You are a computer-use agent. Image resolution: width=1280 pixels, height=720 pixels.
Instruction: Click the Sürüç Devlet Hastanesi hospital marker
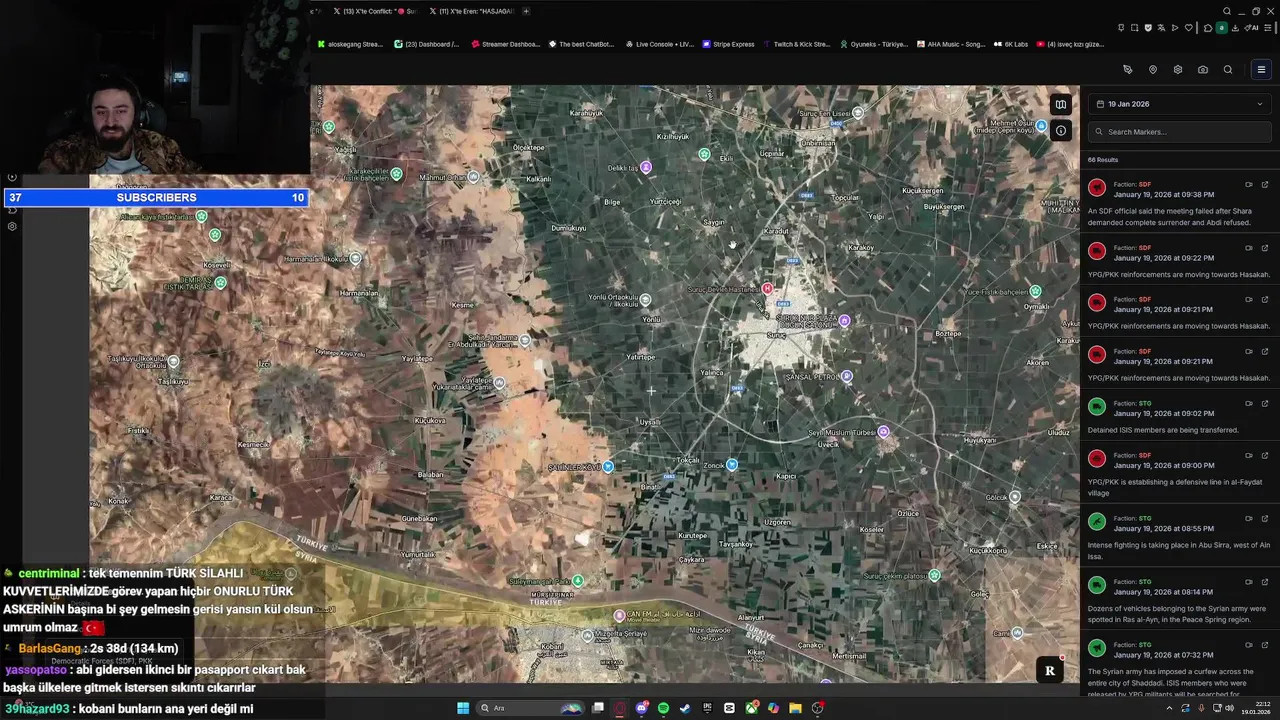768,288
